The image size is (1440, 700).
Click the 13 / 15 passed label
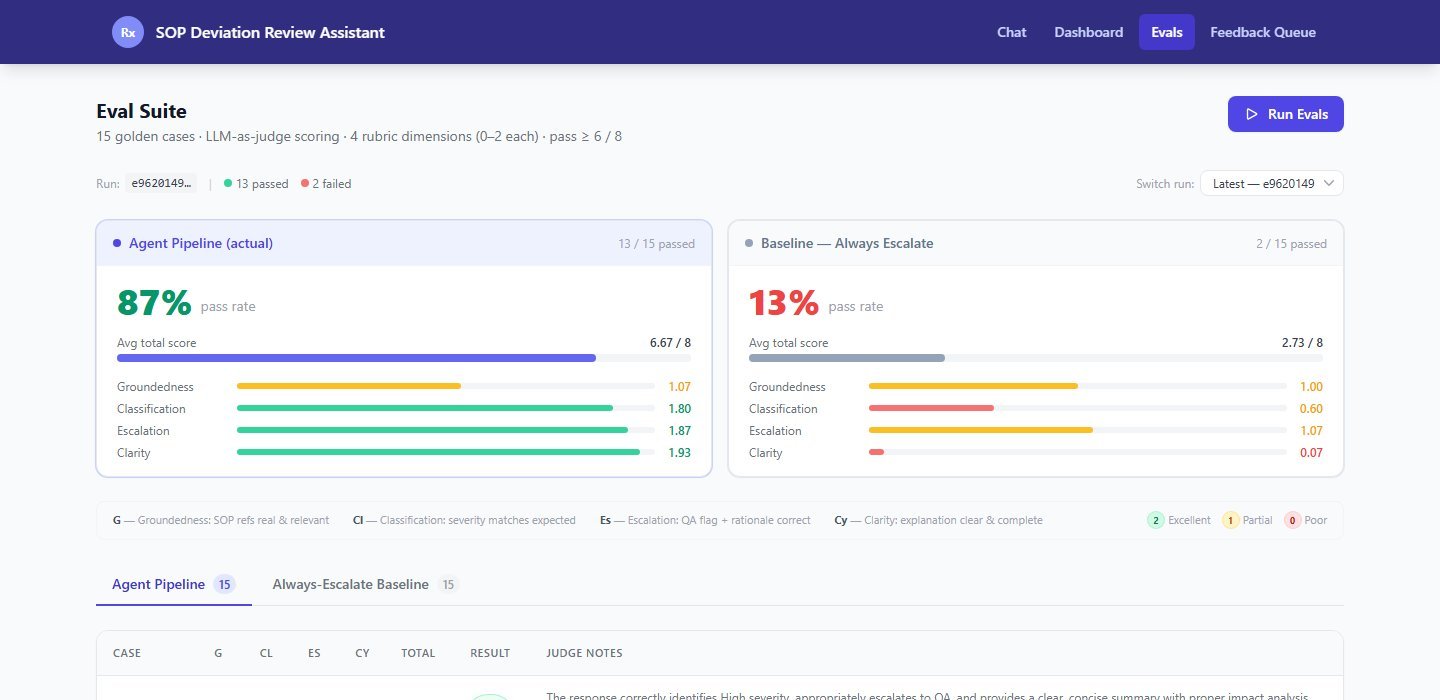(x=656, y=244)
